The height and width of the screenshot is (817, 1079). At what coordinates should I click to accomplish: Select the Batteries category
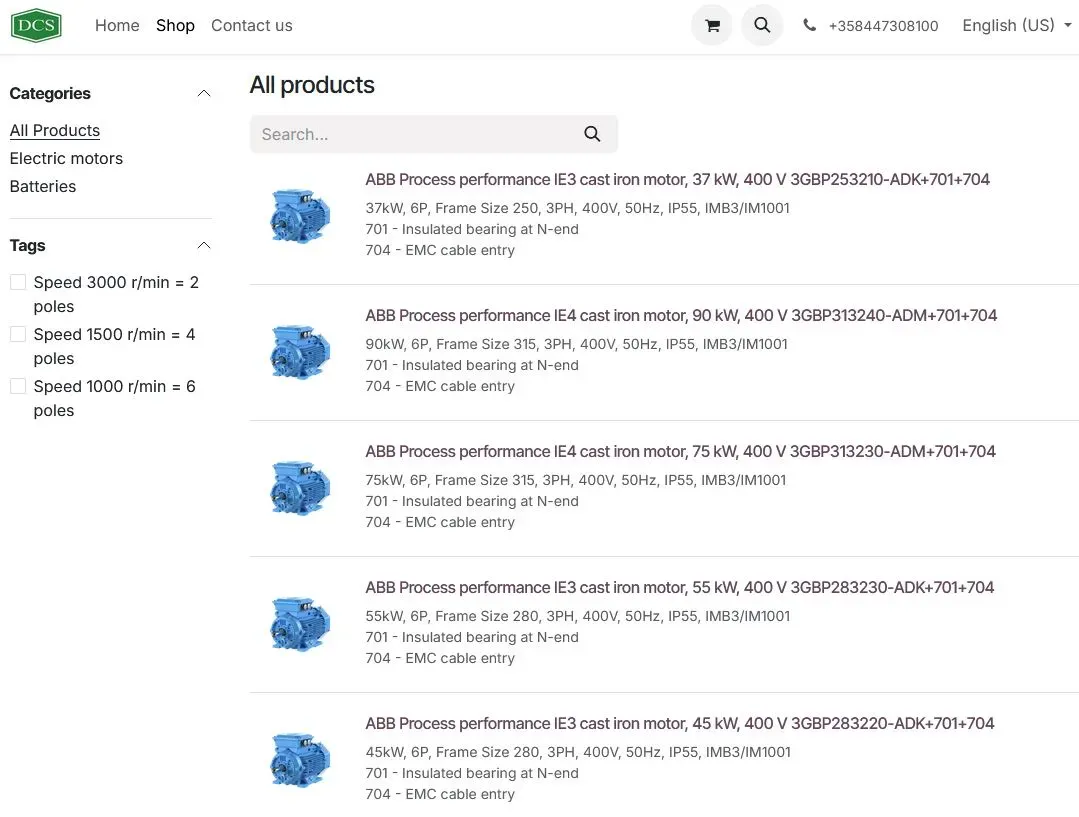[43, 186]
